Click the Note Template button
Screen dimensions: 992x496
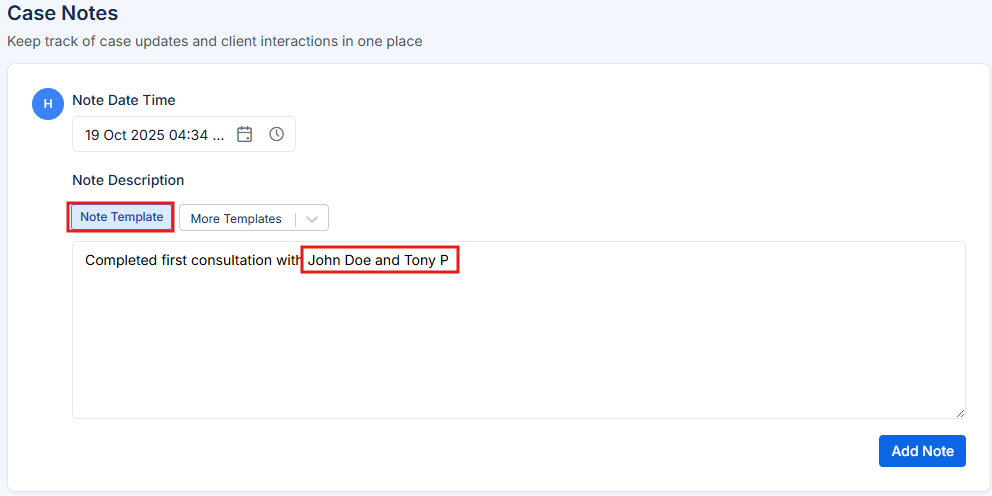point(121,217)
